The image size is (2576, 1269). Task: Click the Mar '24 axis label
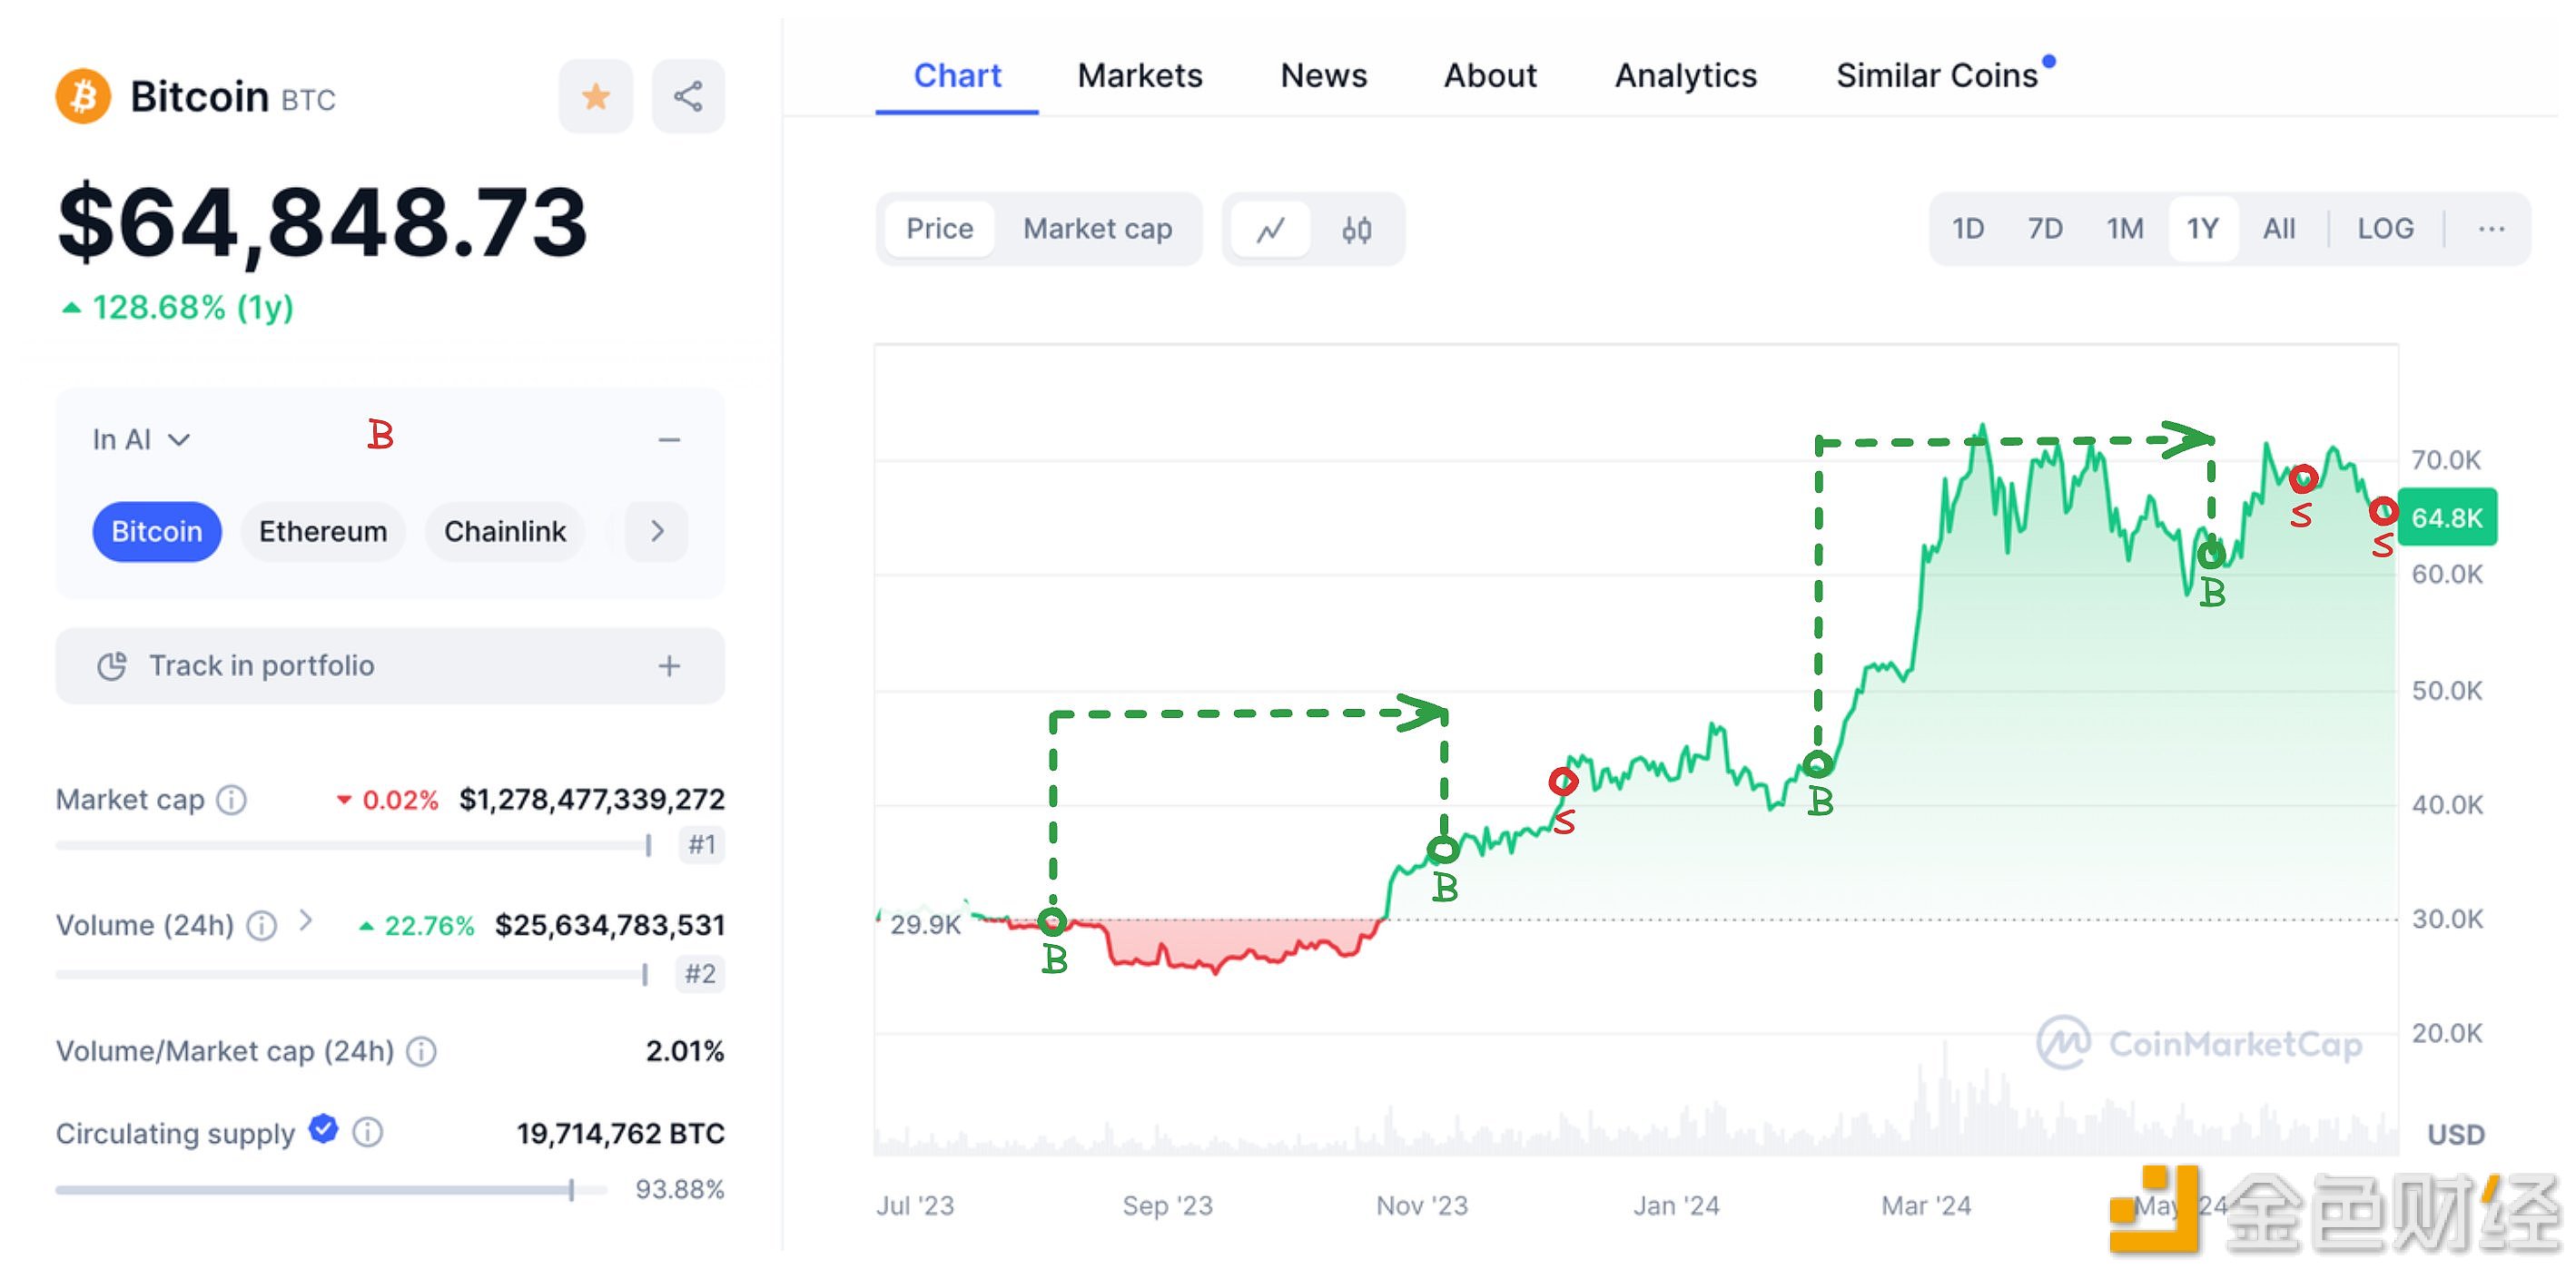tap(1926, 1206)
